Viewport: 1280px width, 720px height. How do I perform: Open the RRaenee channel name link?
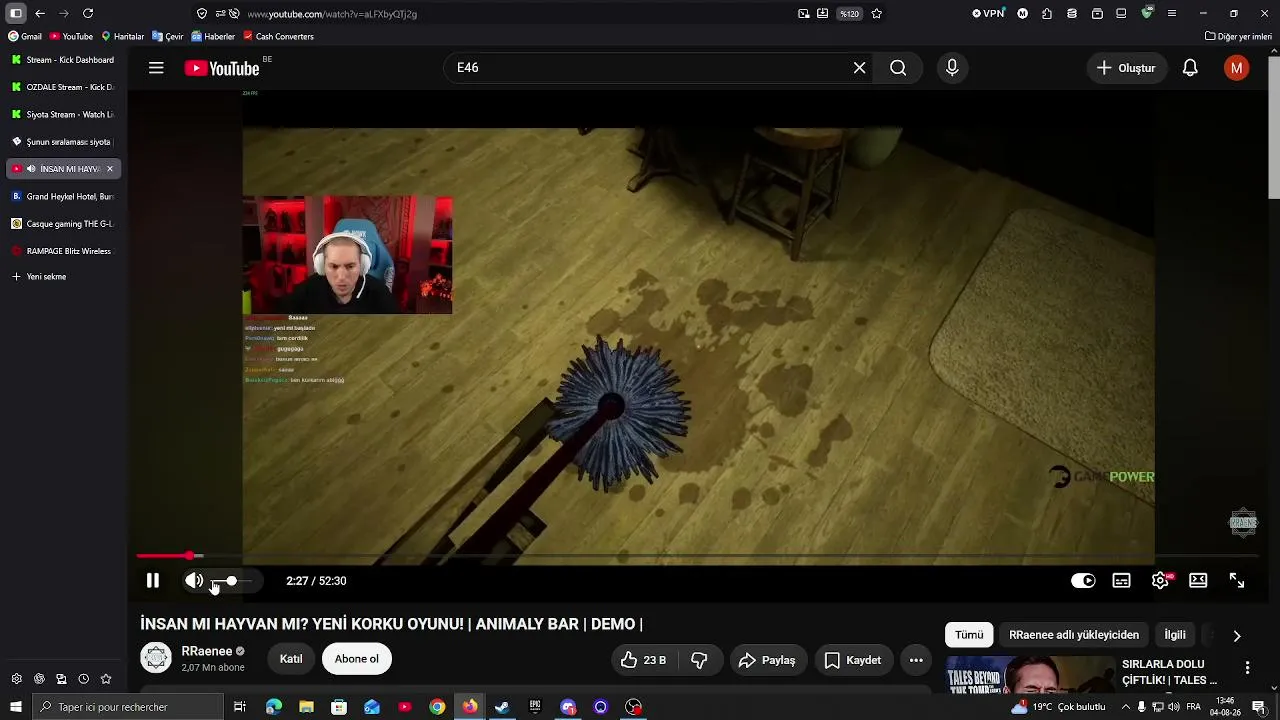tap(206, 651)
